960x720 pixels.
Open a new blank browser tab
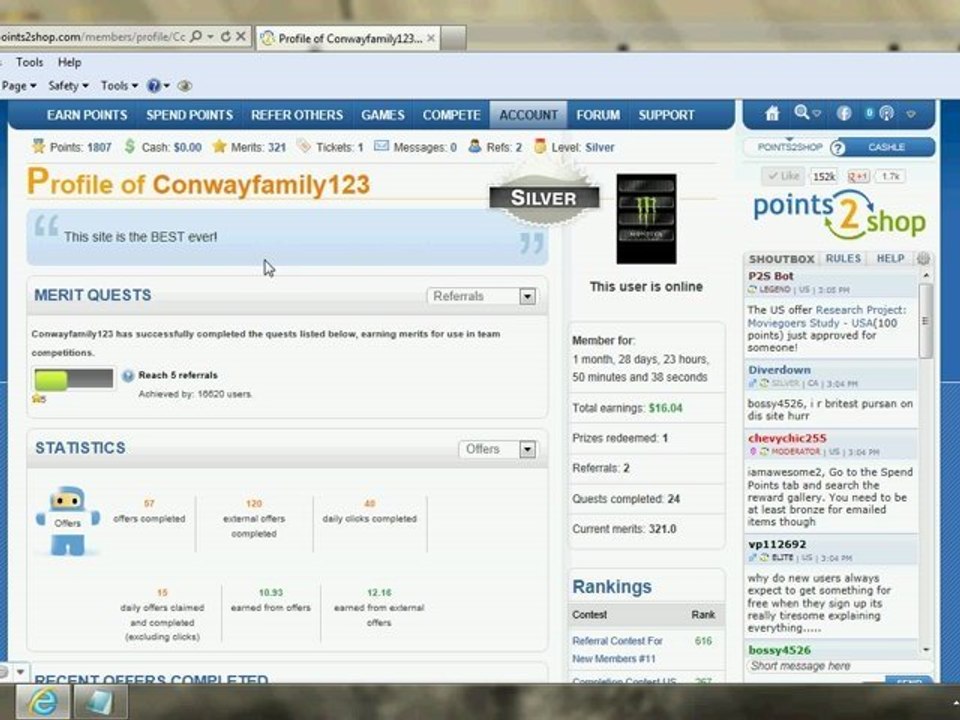point(454,38)
